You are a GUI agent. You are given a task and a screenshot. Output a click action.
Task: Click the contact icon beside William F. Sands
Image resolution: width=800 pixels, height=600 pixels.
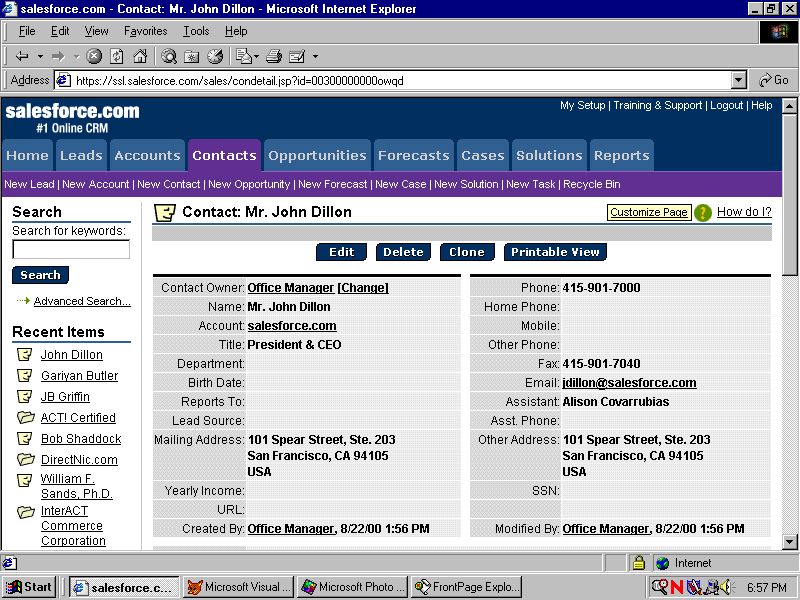24,480
